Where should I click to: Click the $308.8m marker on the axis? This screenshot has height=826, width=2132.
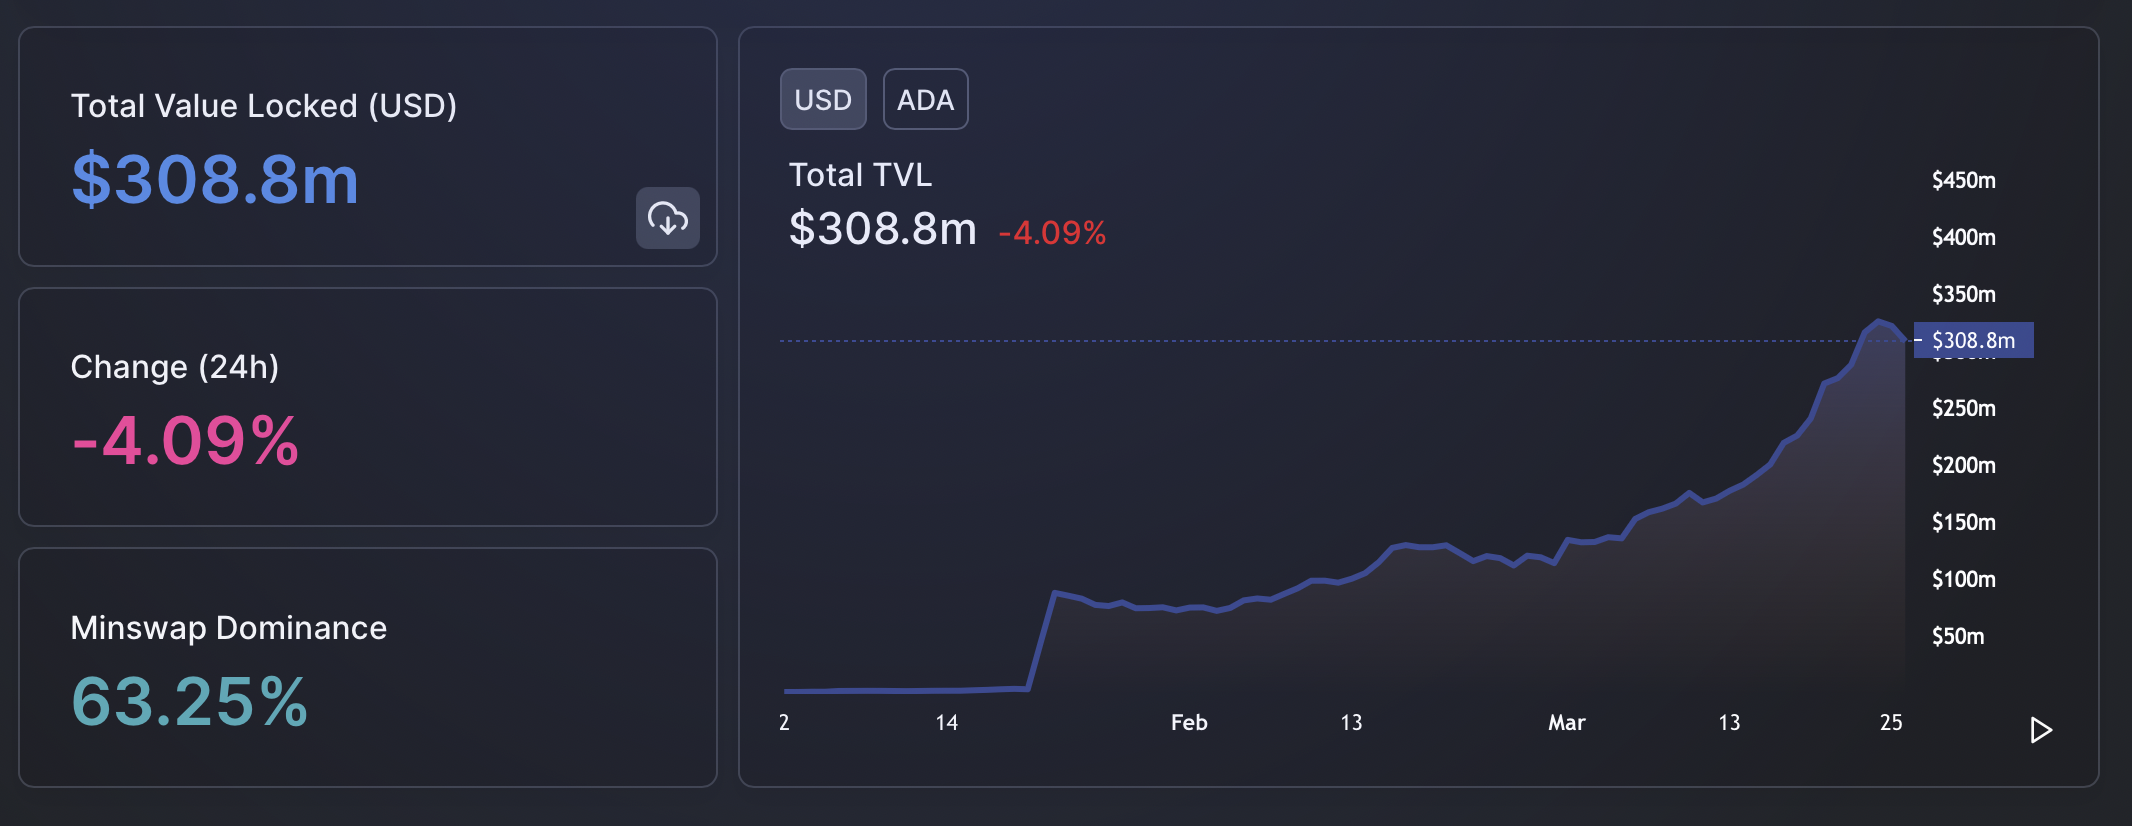[x=1974, y=340]
